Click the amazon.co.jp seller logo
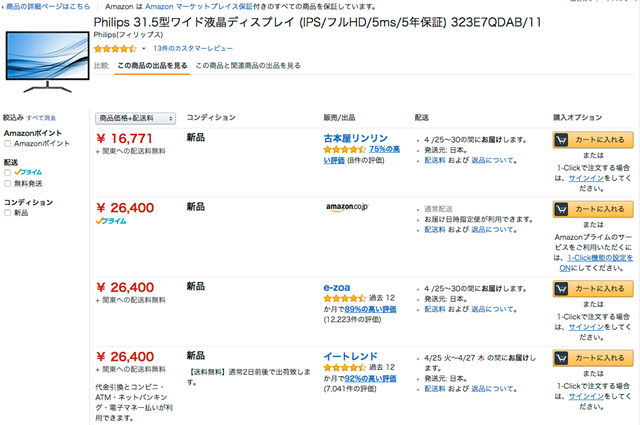Viewport: 640px width, 425px height. pos(347,208)
